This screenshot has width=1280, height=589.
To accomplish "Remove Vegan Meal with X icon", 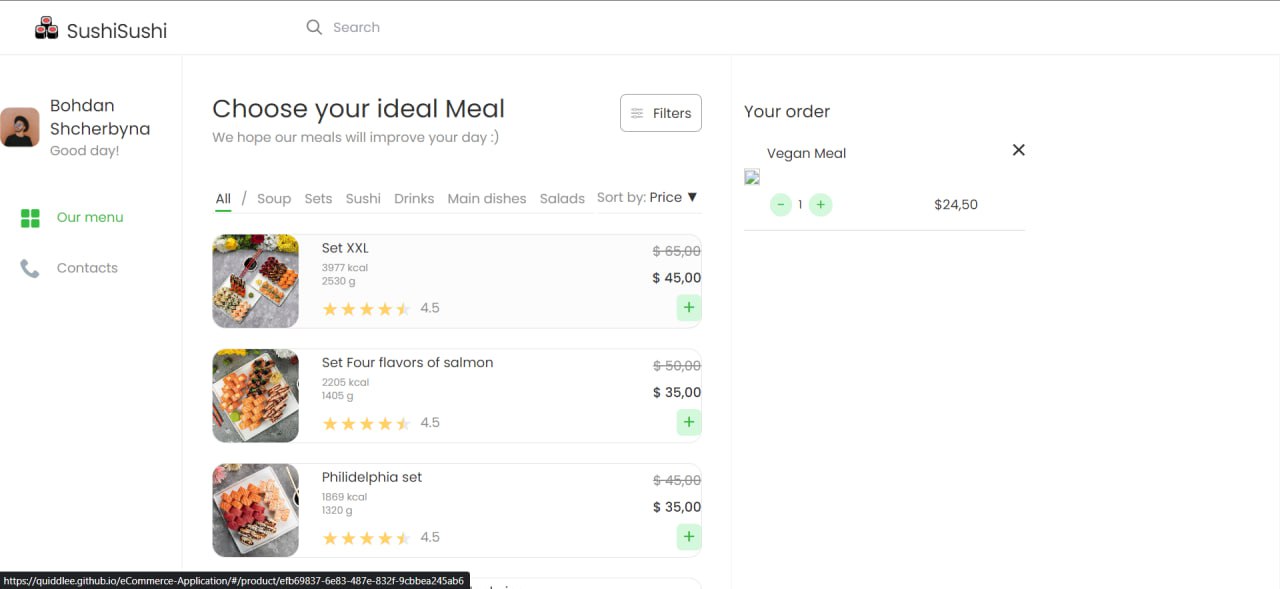I will [x=1018, y=150].
